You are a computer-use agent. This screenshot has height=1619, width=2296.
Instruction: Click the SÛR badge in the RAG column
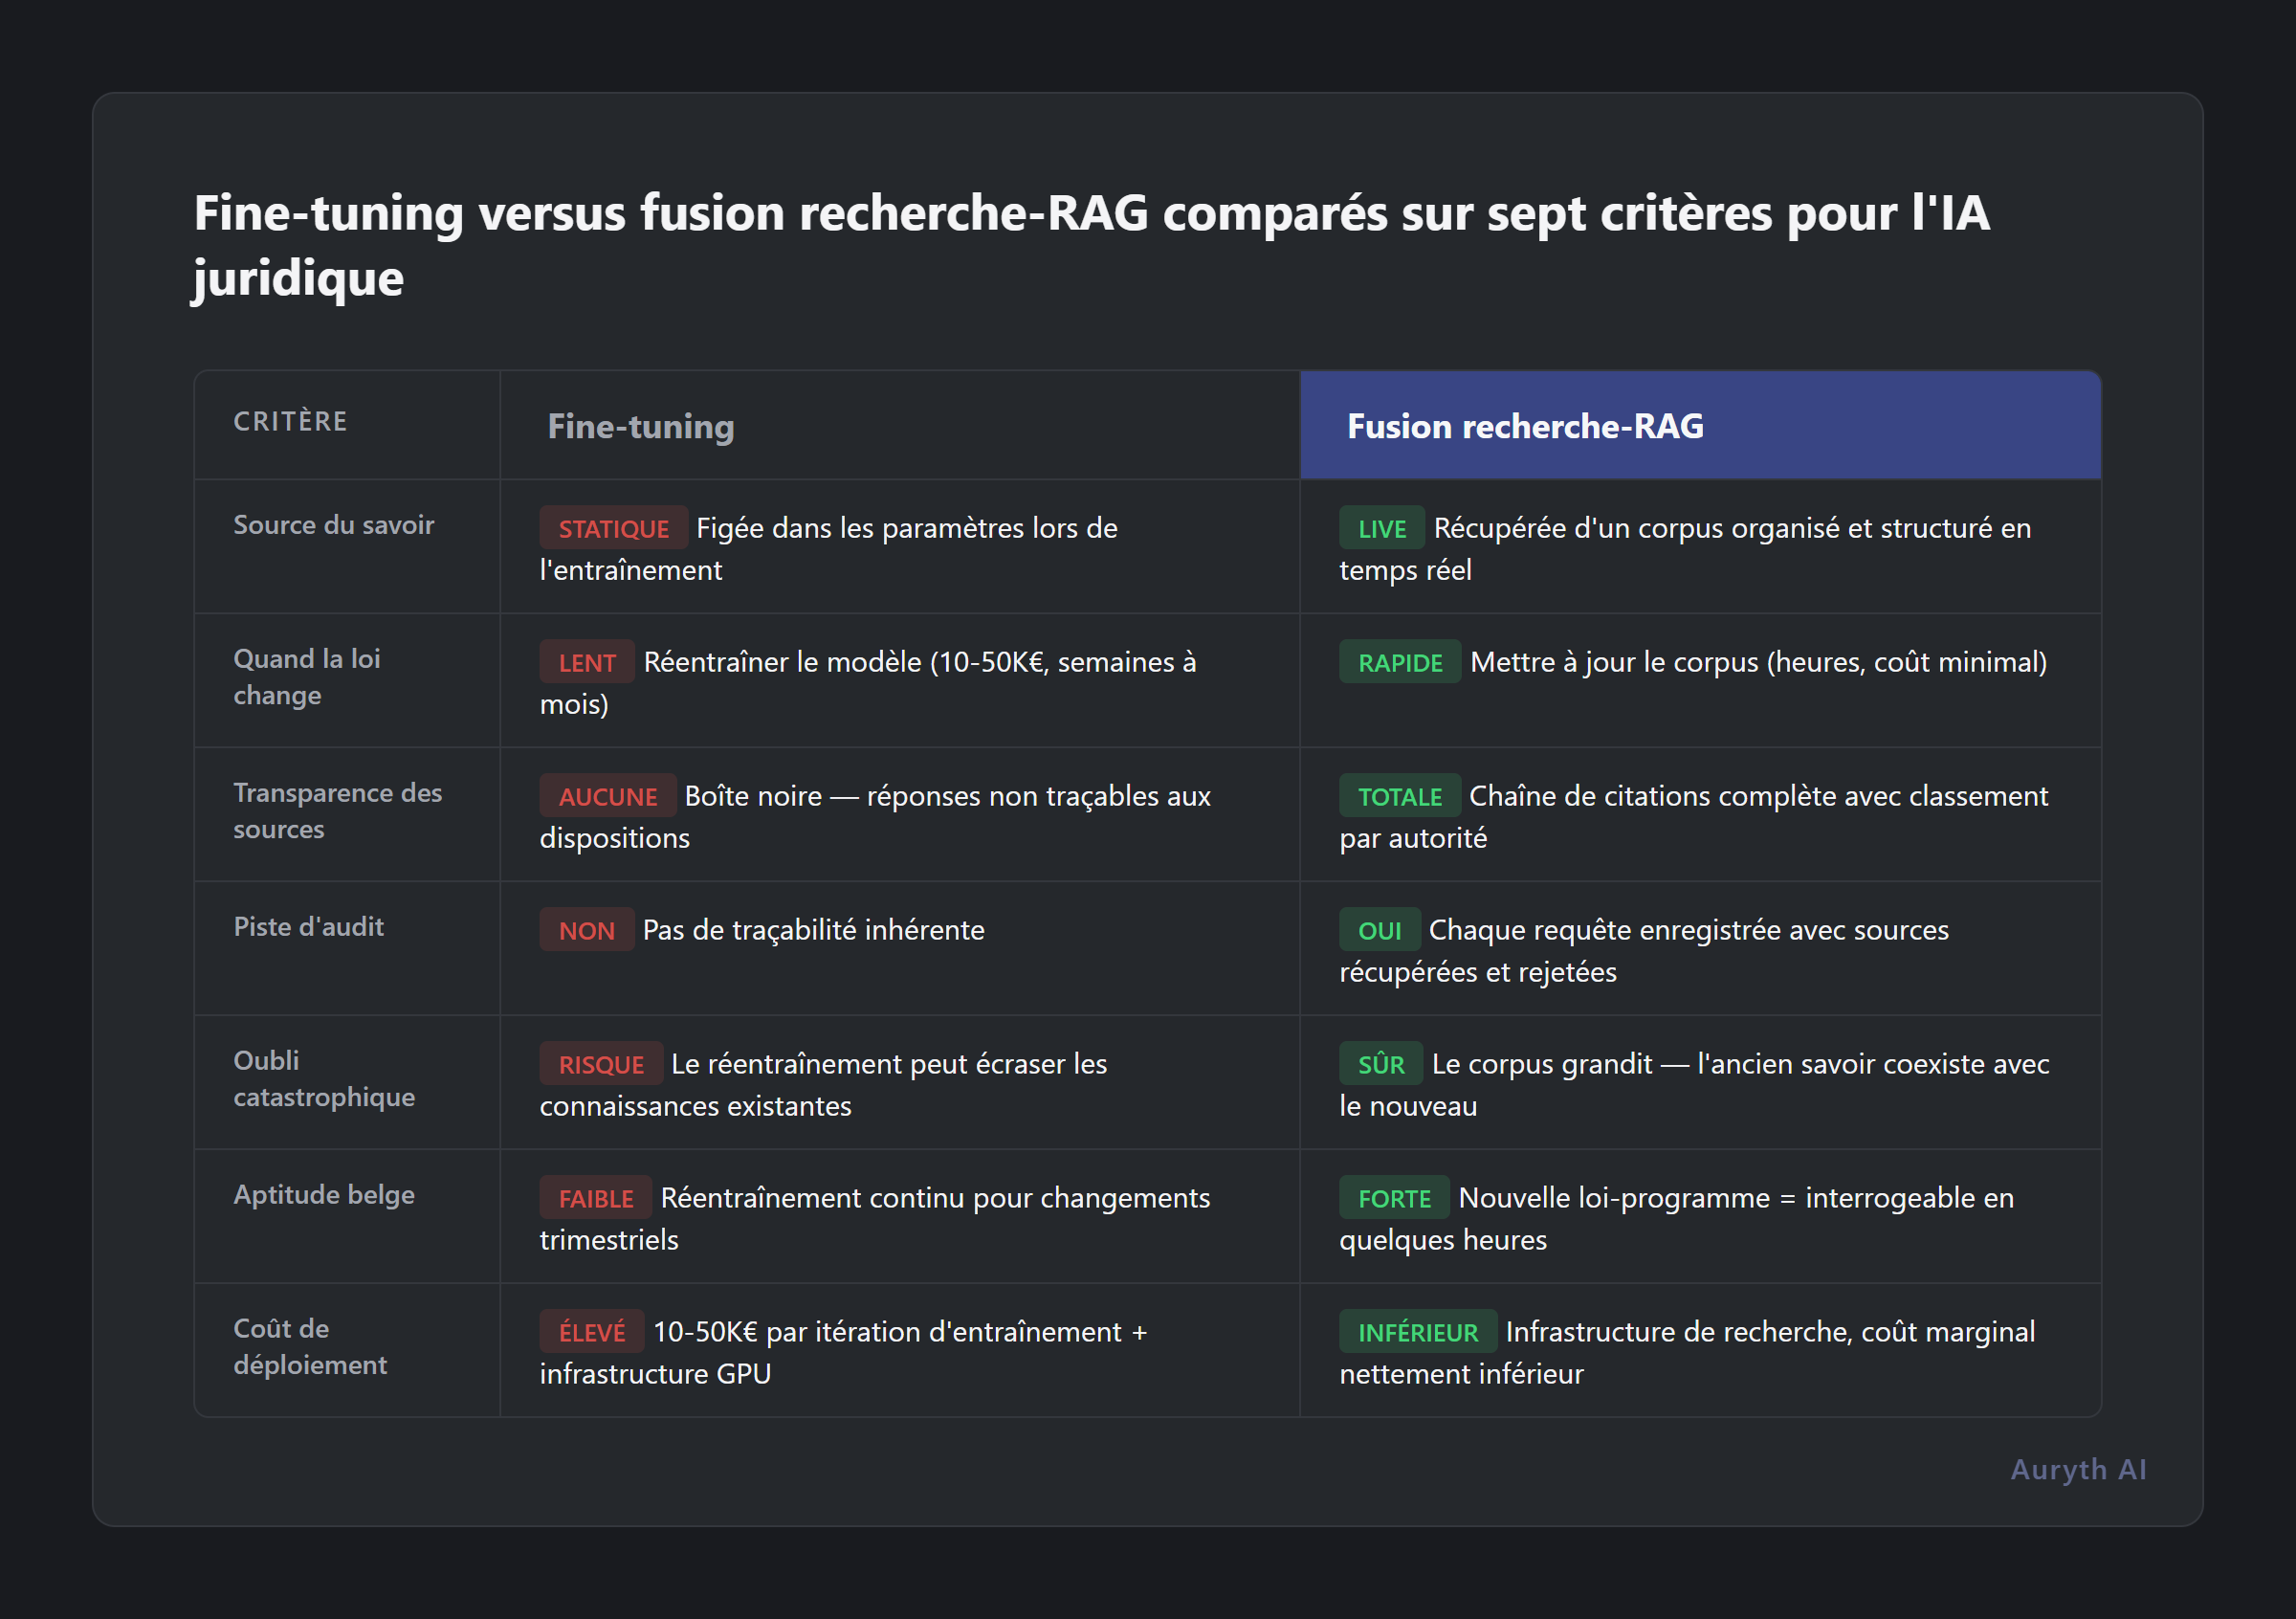click(x=1380, y=1063)
